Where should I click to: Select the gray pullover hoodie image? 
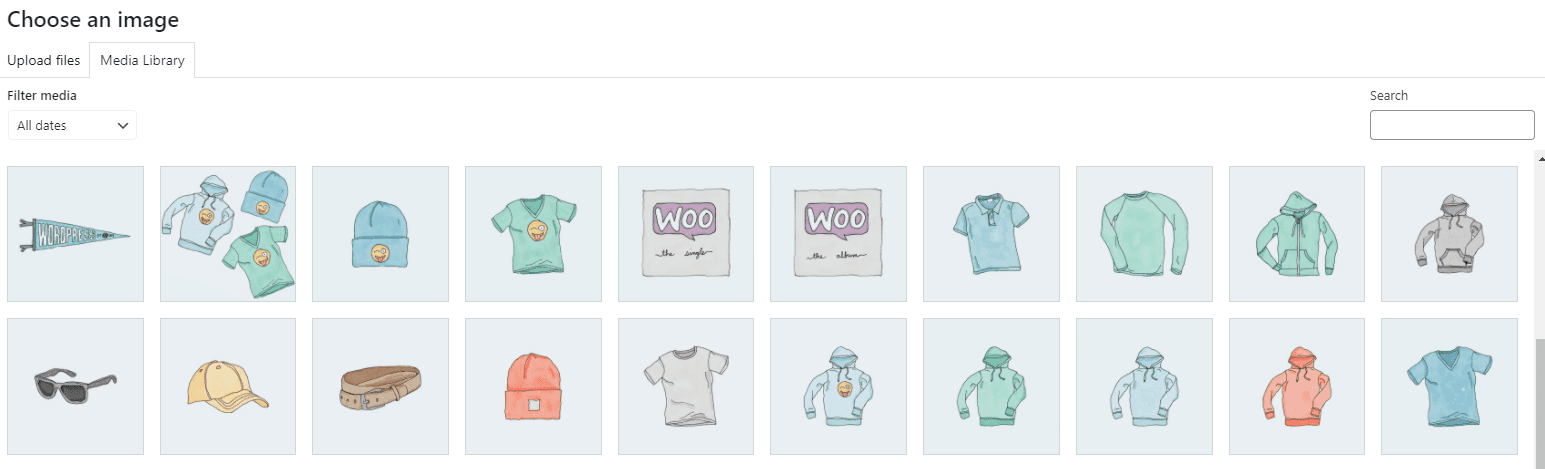point(1449,234)
